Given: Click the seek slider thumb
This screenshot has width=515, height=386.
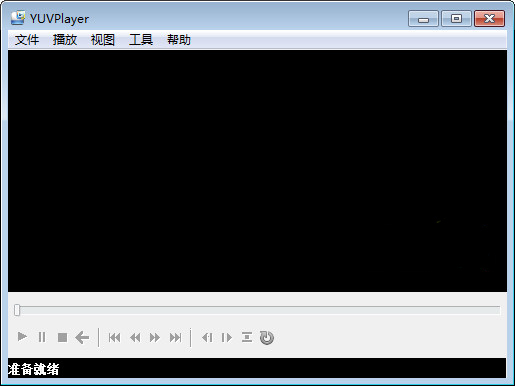Looking at the screenshot, I should click(x=17, y=310).
